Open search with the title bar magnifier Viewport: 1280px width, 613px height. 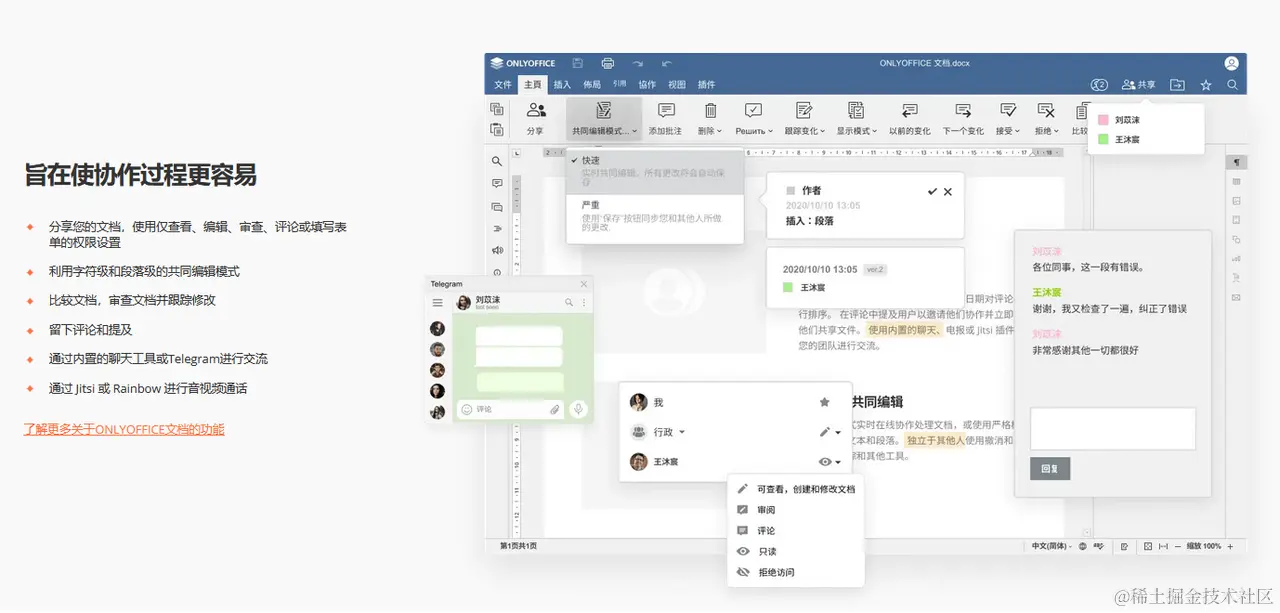[1233, 85]
